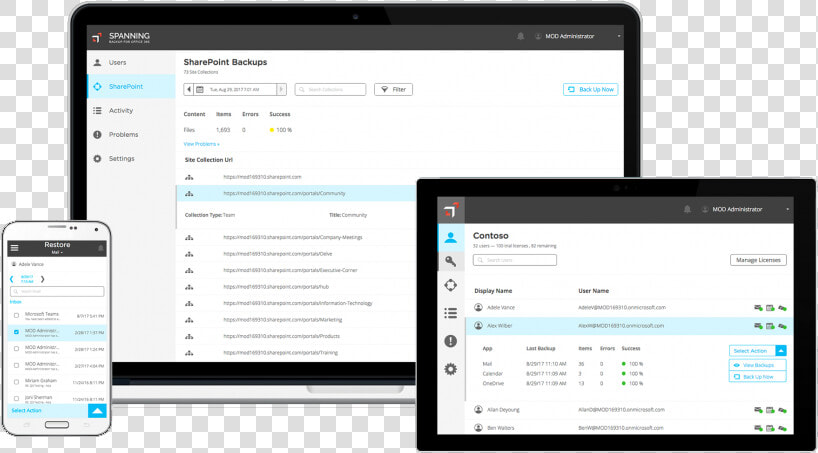Focus Search Collections field on laptop
The width and height of the screenshot is (818, 453).
point(330,90)
